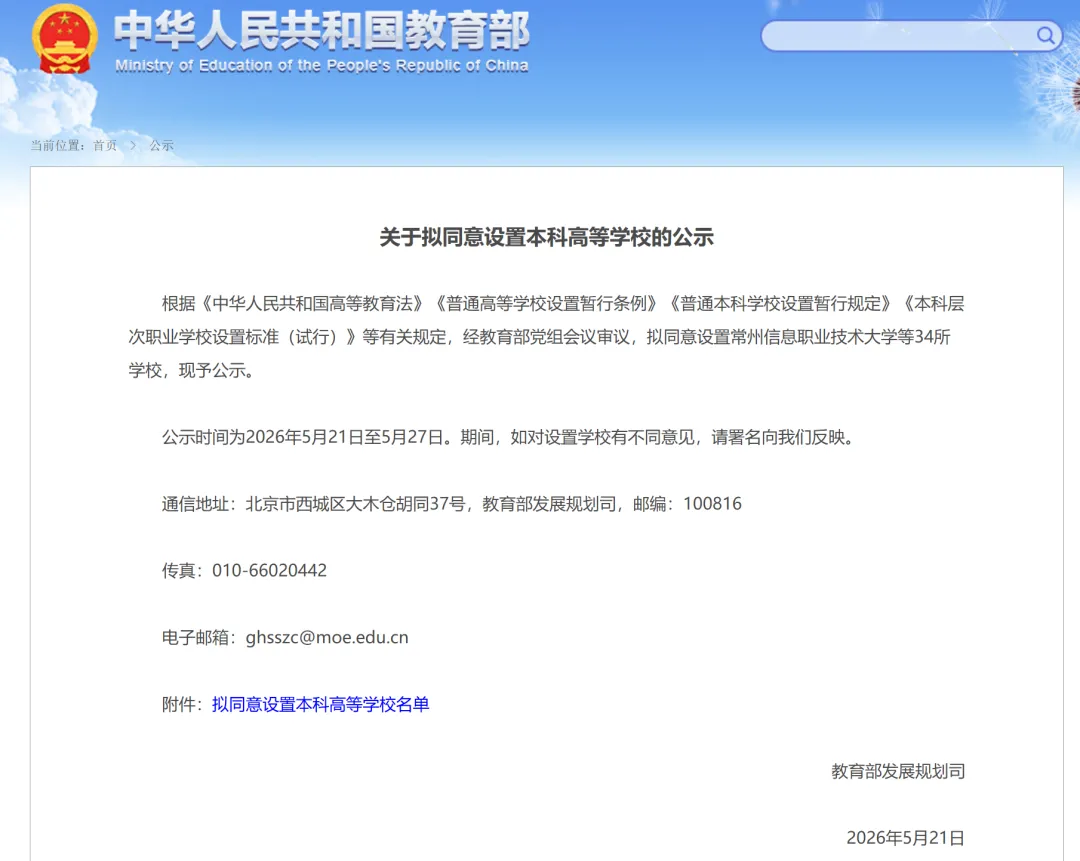The image size is (1080, 861).
Task: Click the email address ghsszc@moe.edu.cn
Action: (327, 637)
